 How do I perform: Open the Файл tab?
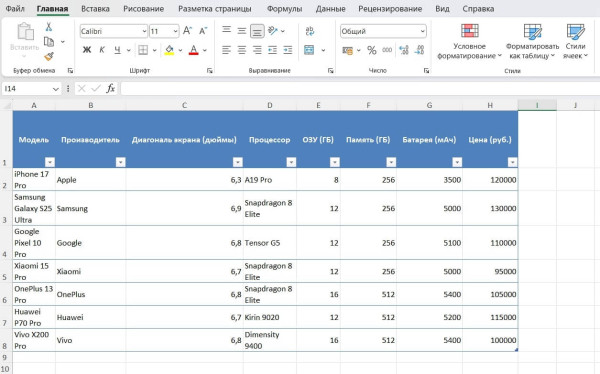pyautogui.click(x=15, y=8)
